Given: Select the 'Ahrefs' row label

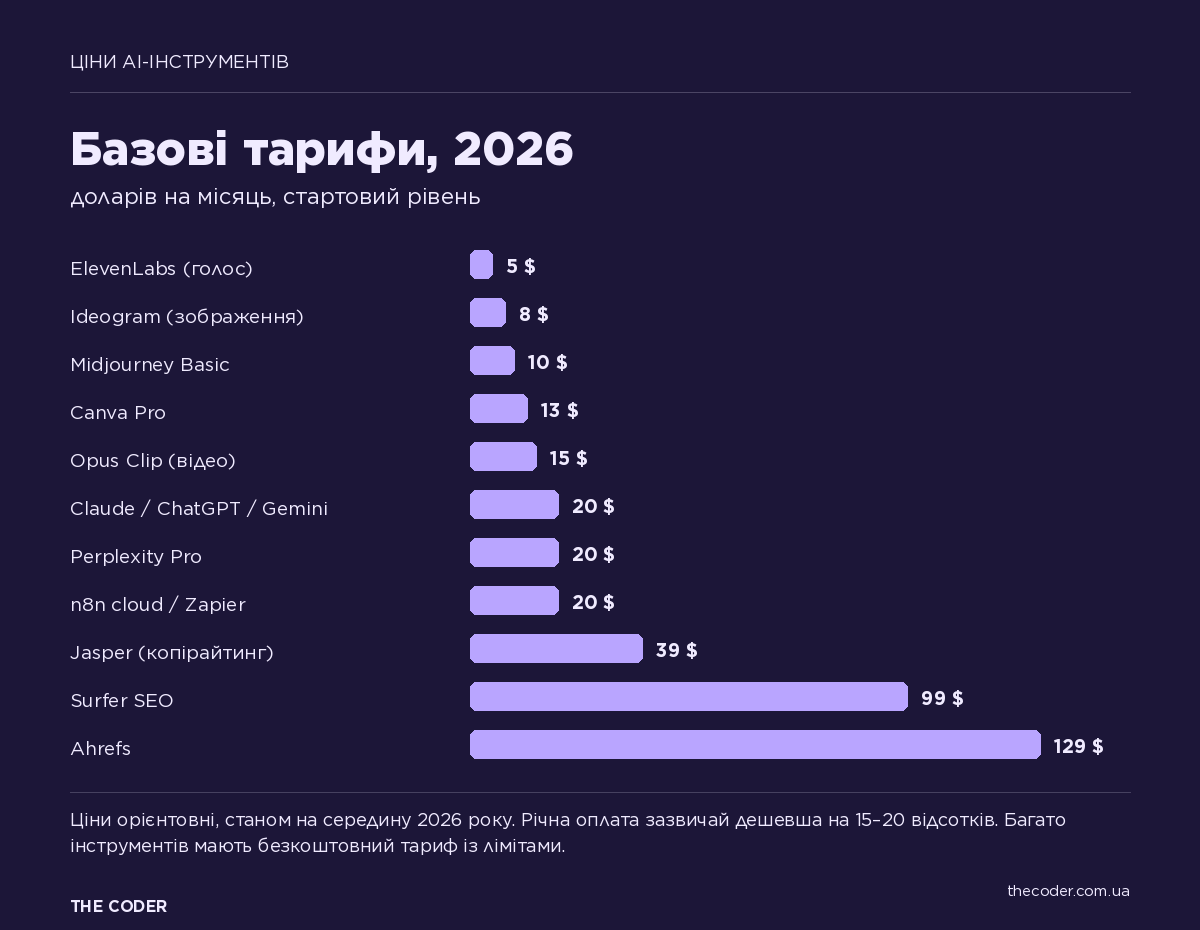Looking at the screenshot, I should [100, 748].
